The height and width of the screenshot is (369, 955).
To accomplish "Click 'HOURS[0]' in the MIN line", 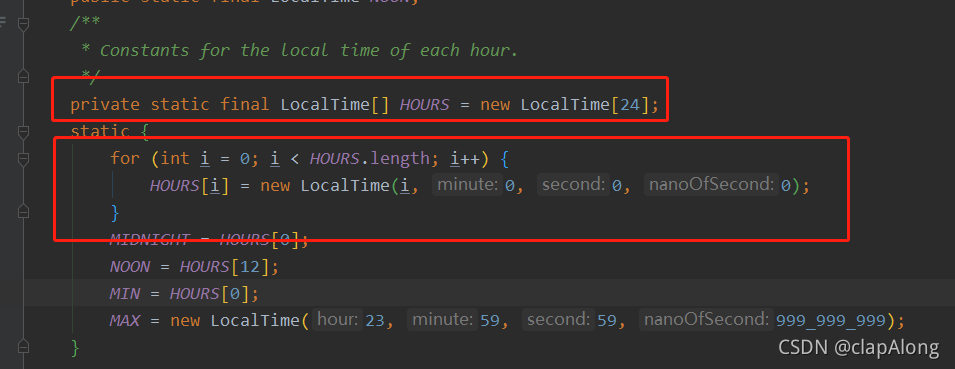I will pyautogui.click(x=210, y=293).
